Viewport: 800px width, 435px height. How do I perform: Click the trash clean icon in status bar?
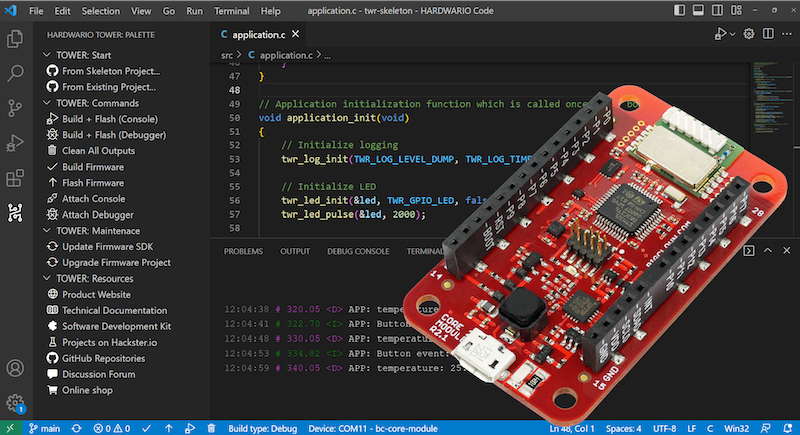point(211,428)
